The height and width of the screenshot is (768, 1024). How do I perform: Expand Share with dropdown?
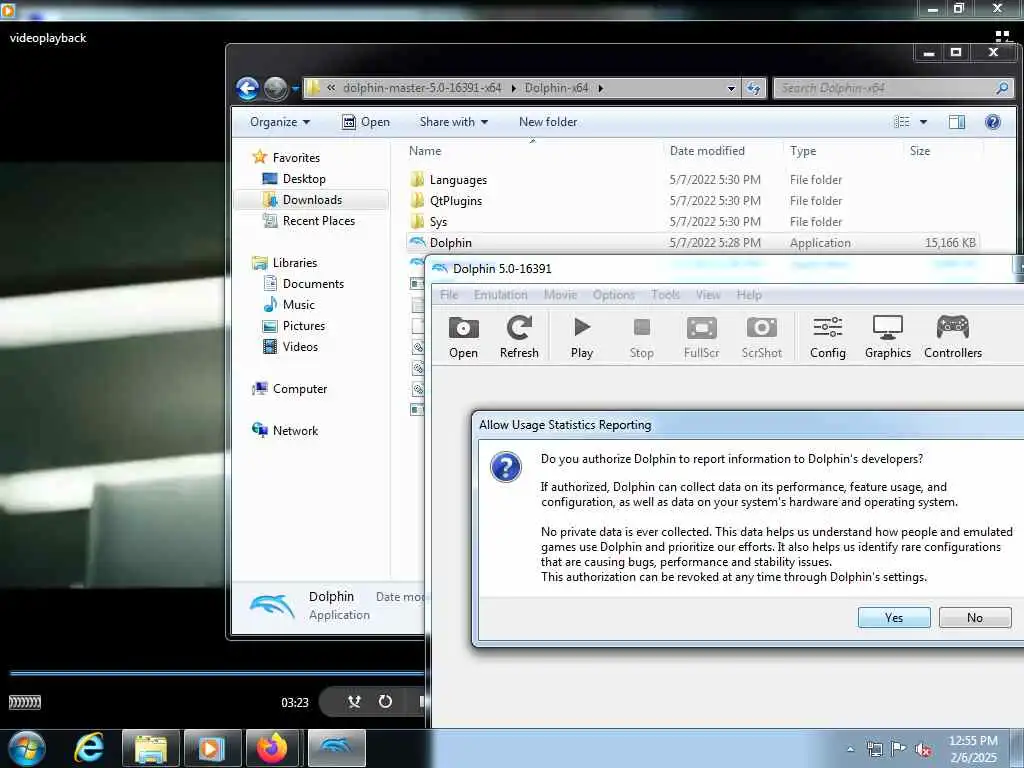[454, 122]
